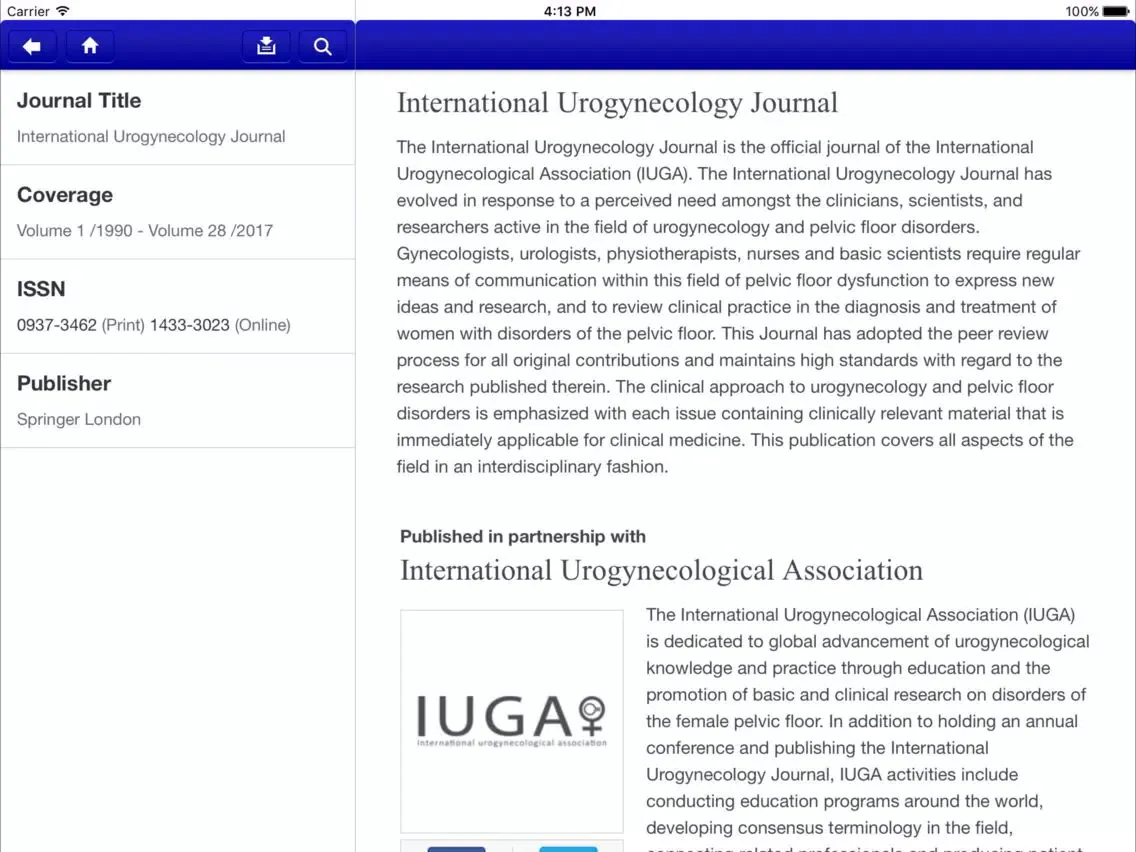Tap the 4:13 PM clock
Image resolution: width=1136 pixels, height=852 pixels.
(569, 11)
